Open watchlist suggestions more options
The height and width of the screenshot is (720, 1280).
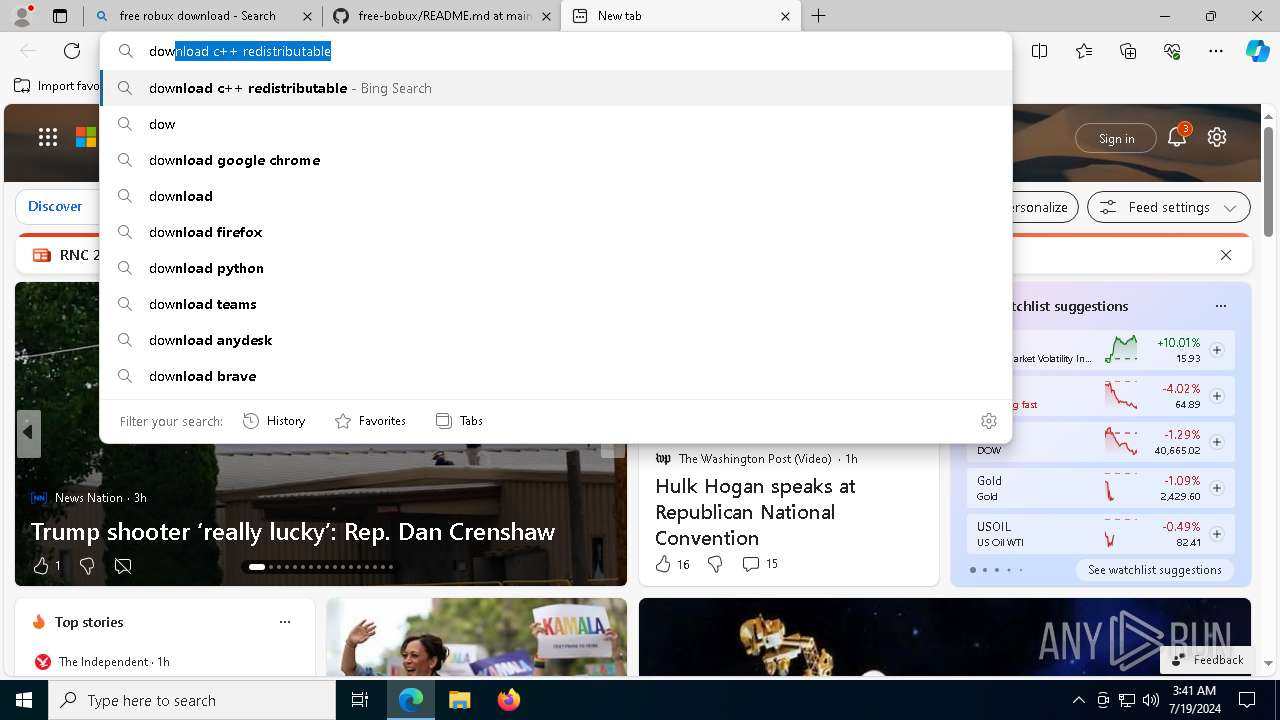tap(1220, 306)
